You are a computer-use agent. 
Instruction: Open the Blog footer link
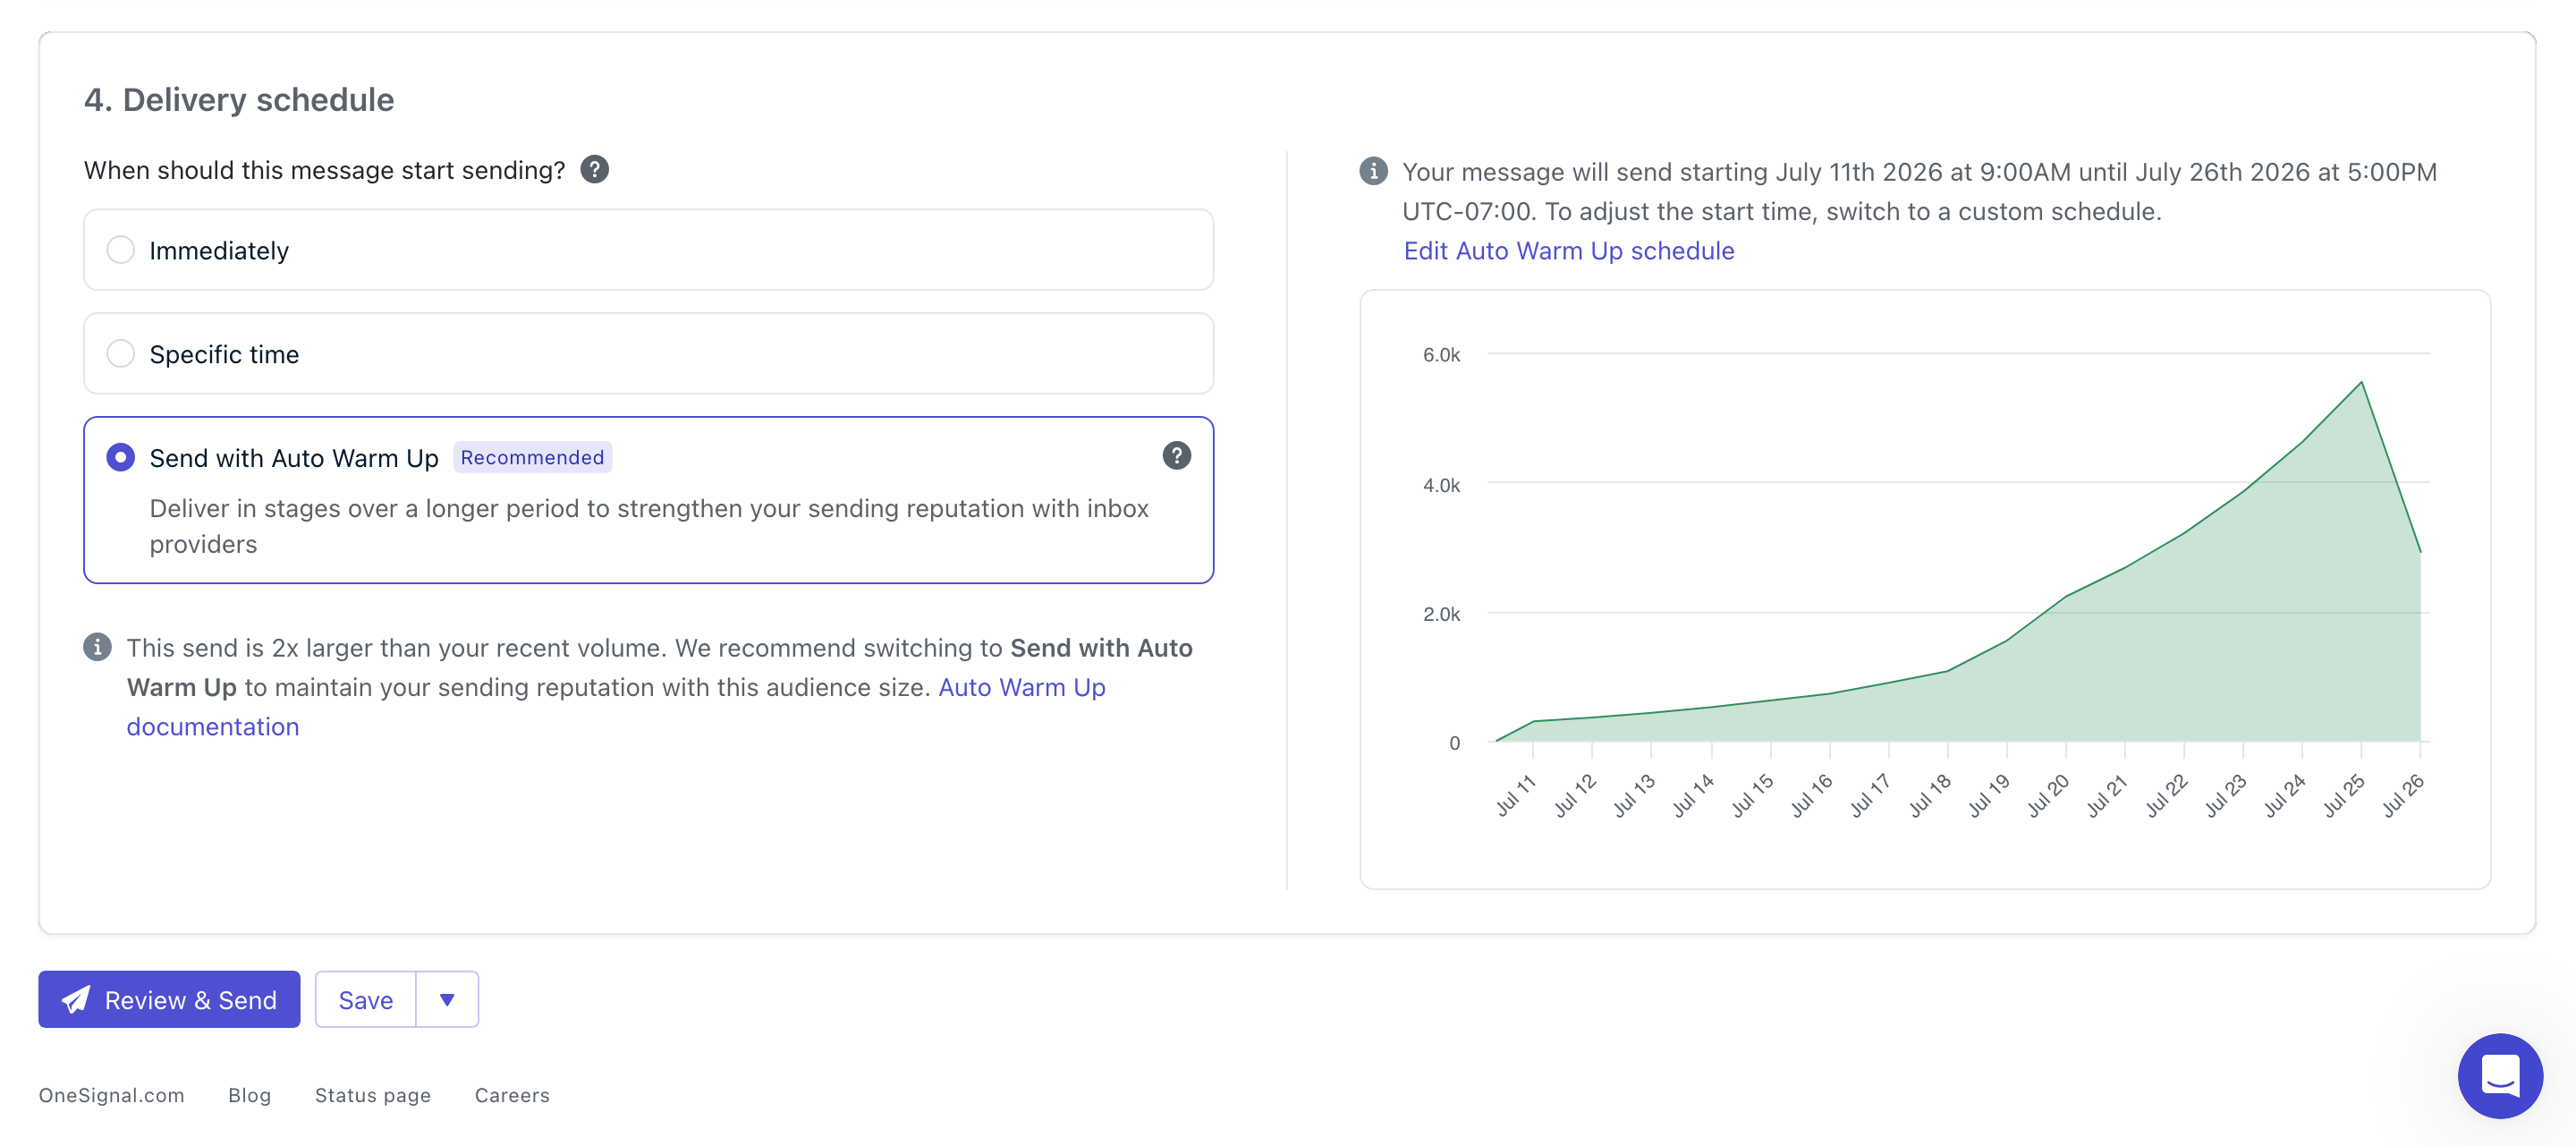pyautogui.click(x=249, y=1095)
